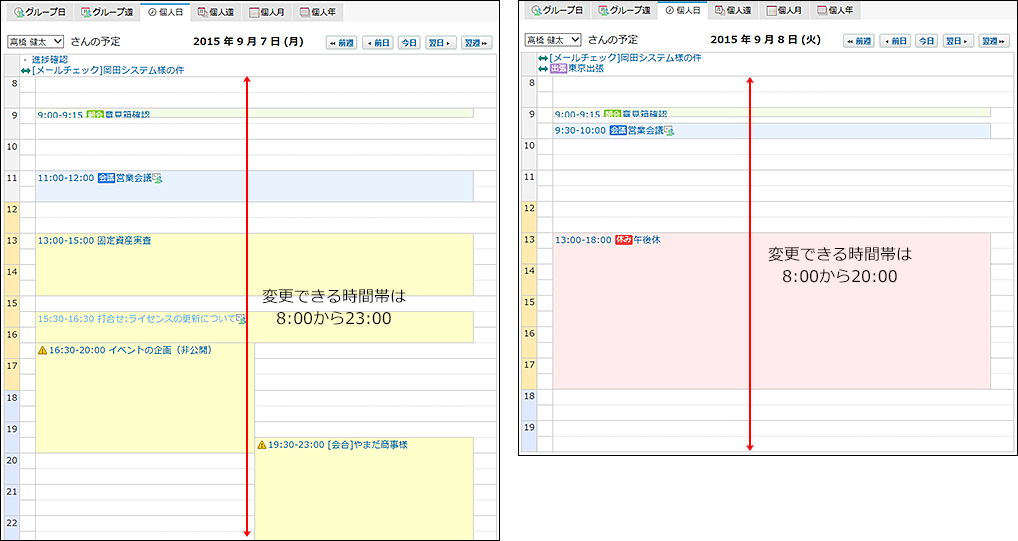Click 前日 button in Sept 7 calendar
This screenshot has width=1018, height=541.
pos(378,43)
